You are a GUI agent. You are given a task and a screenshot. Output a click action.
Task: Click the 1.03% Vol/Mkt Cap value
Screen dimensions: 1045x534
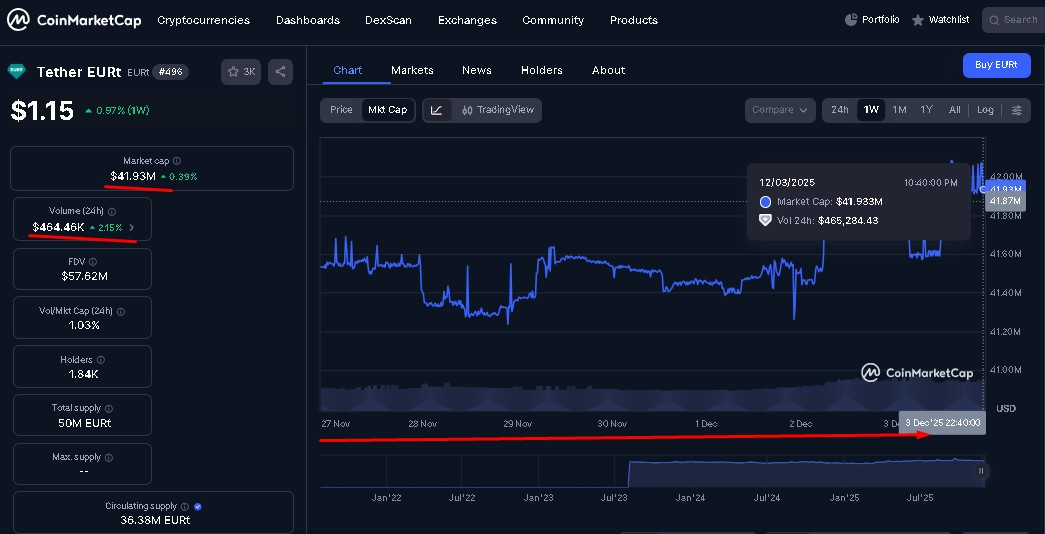(x=84, y=325)
